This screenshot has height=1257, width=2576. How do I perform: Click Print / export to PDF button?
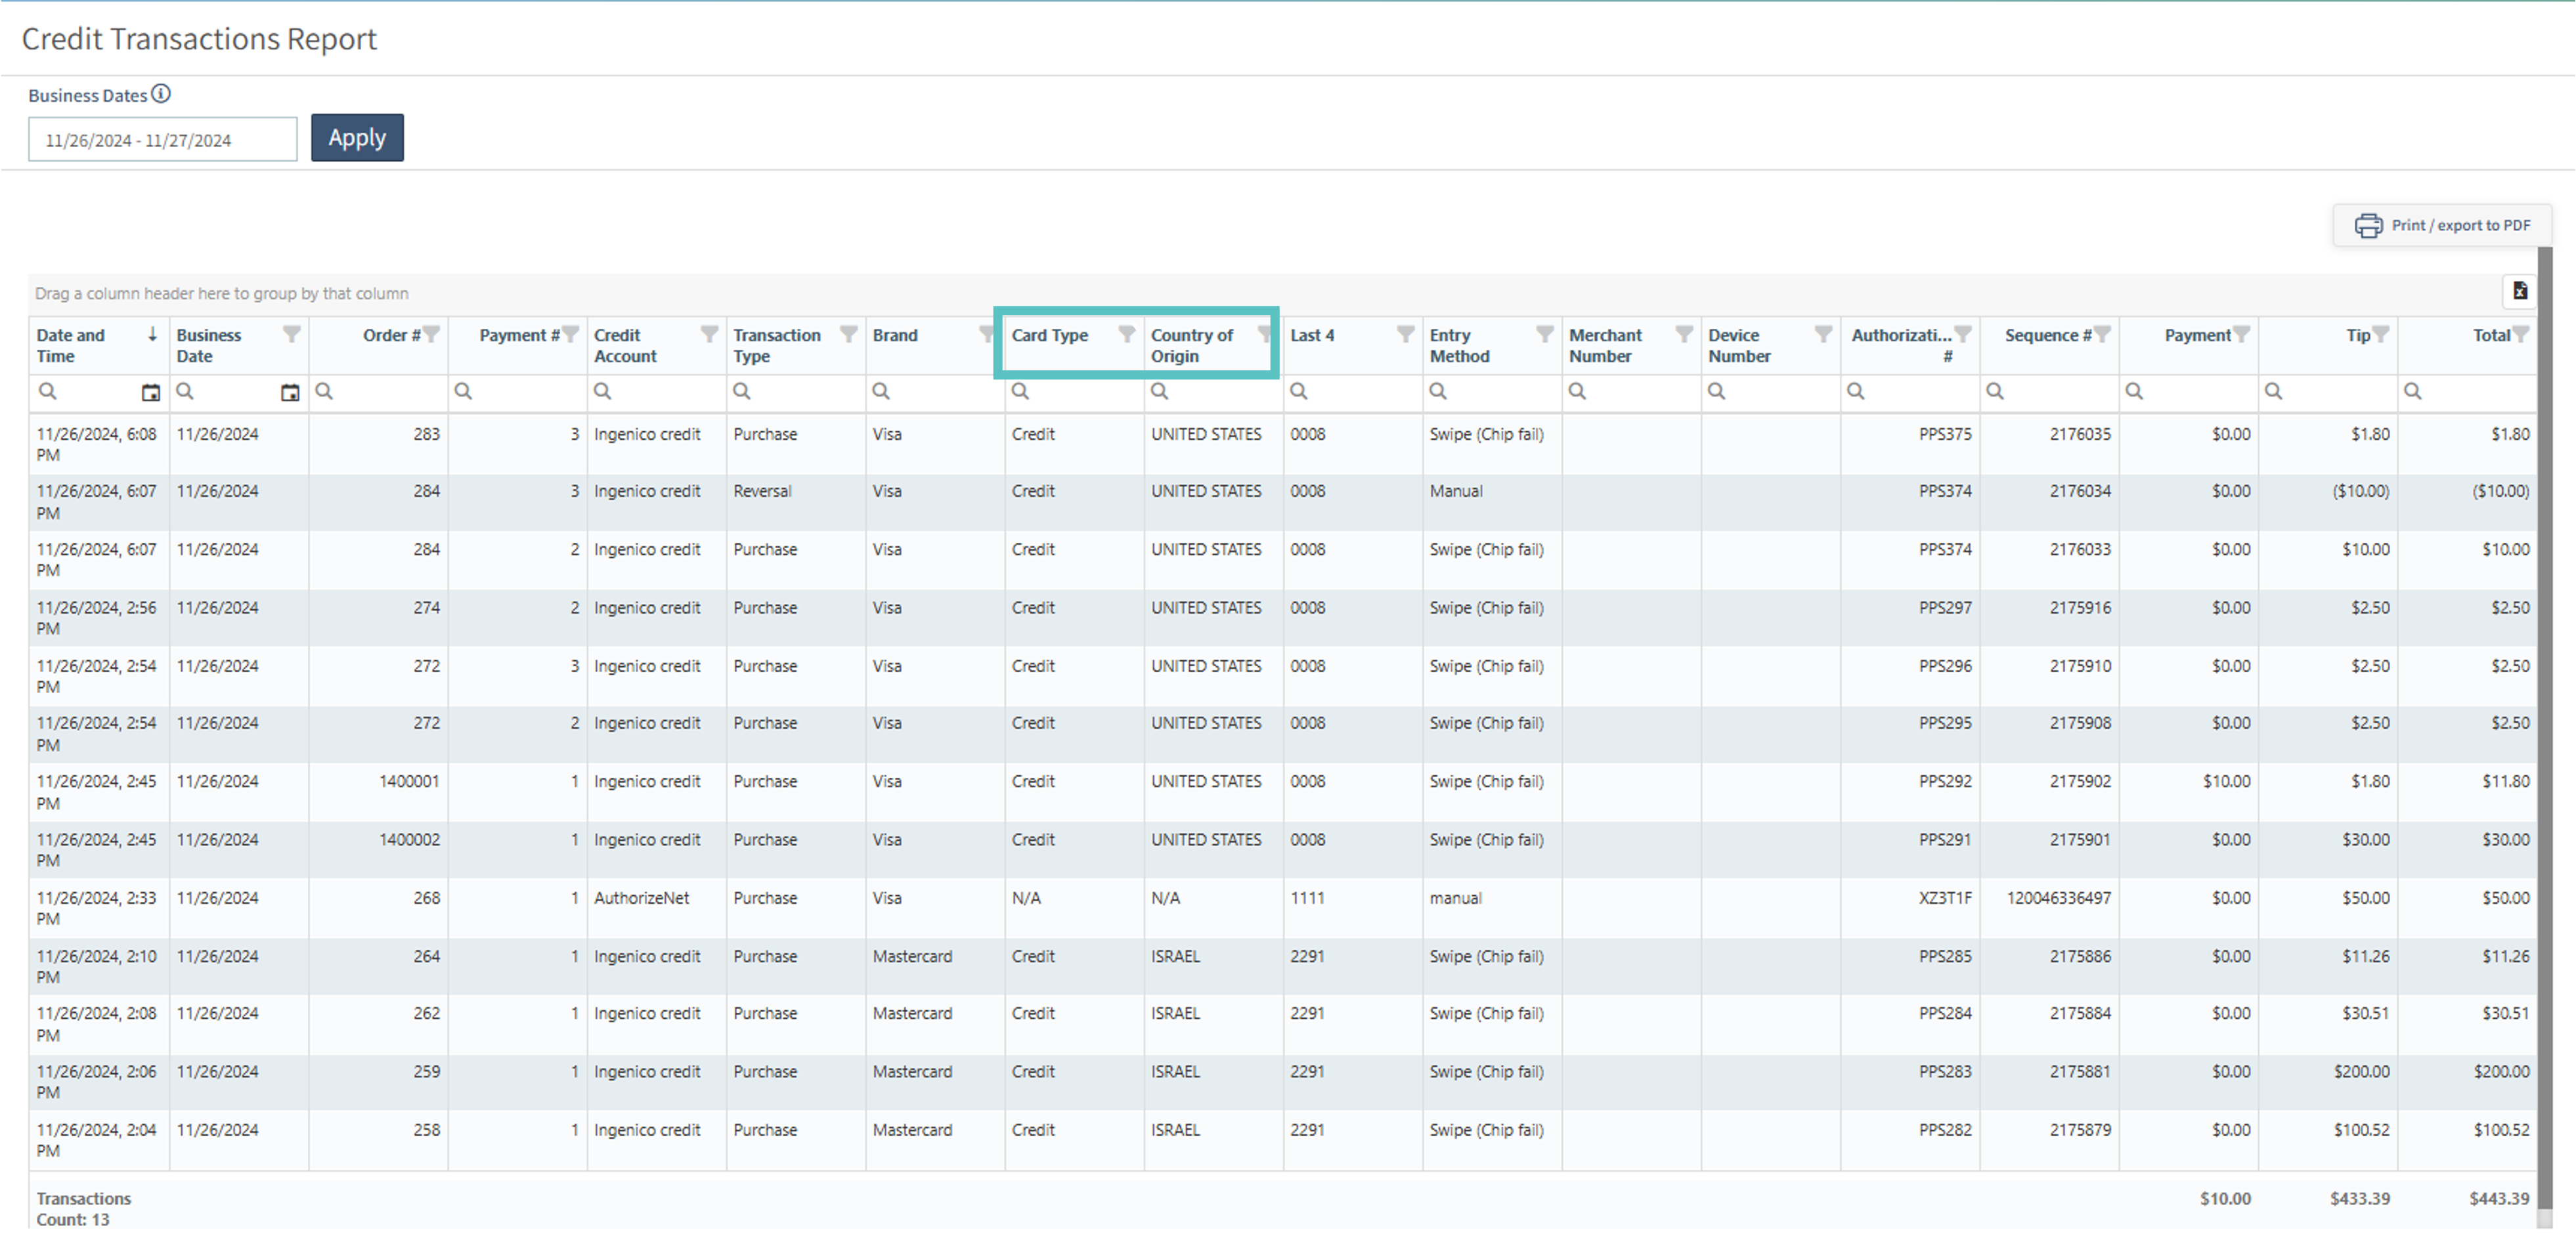pos(2442,225)
